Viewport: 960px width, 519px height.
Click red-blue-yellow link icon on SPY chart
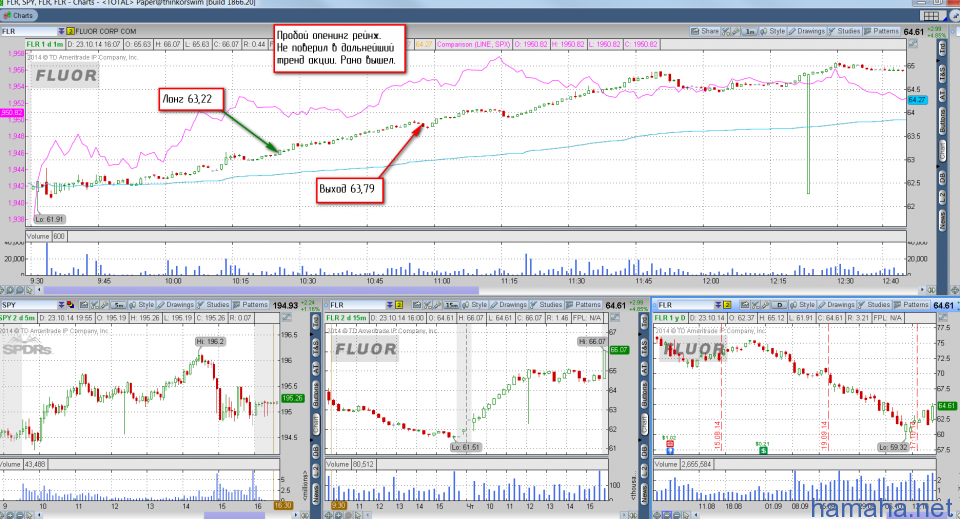point(70,305)
